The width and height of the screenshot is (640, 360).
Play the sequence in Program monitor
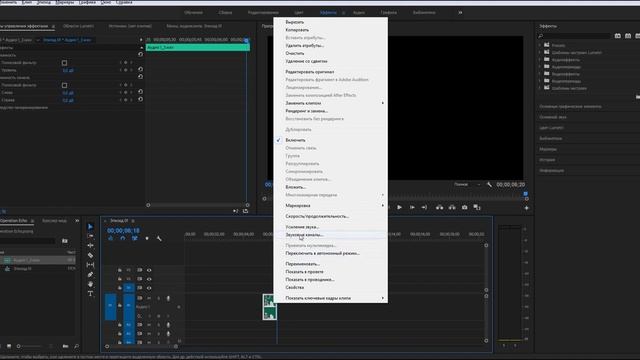[x=399, y=207]
